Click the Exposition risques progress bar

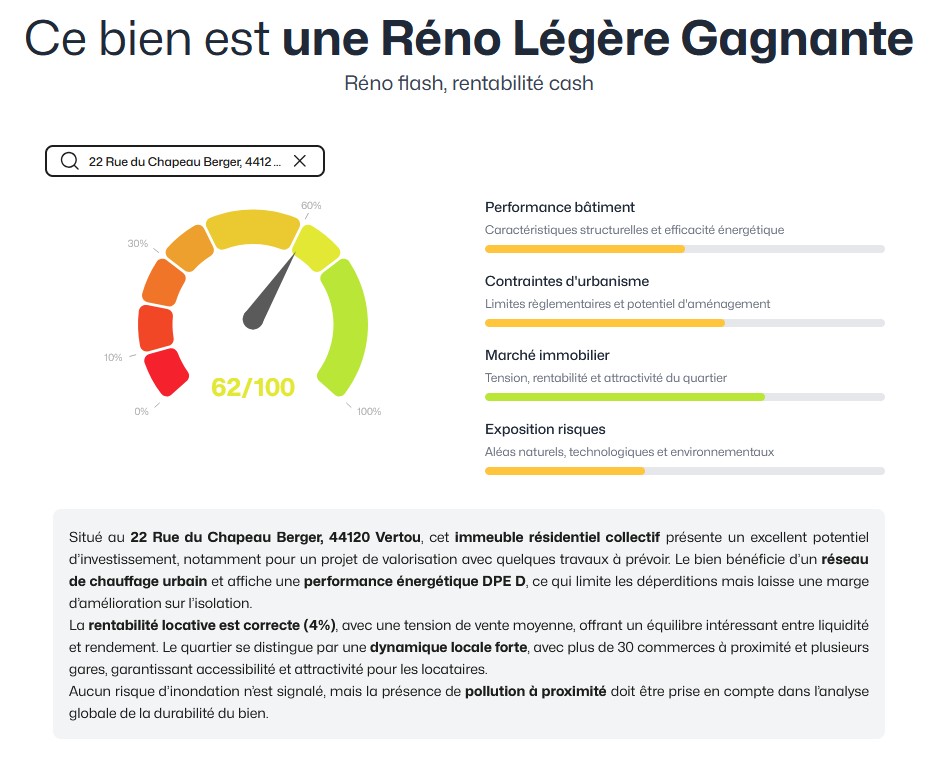[684, 471]
